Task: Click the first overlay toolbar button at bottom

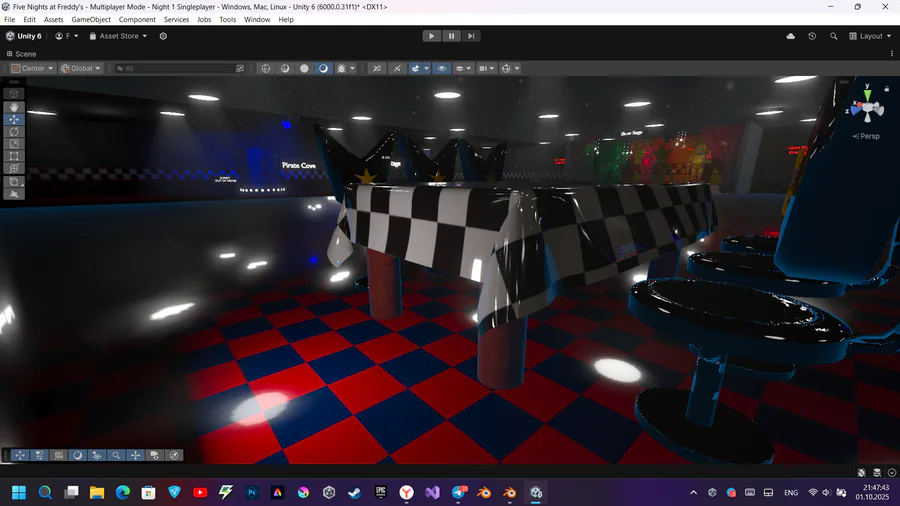Action: click(x=20, y=455)
